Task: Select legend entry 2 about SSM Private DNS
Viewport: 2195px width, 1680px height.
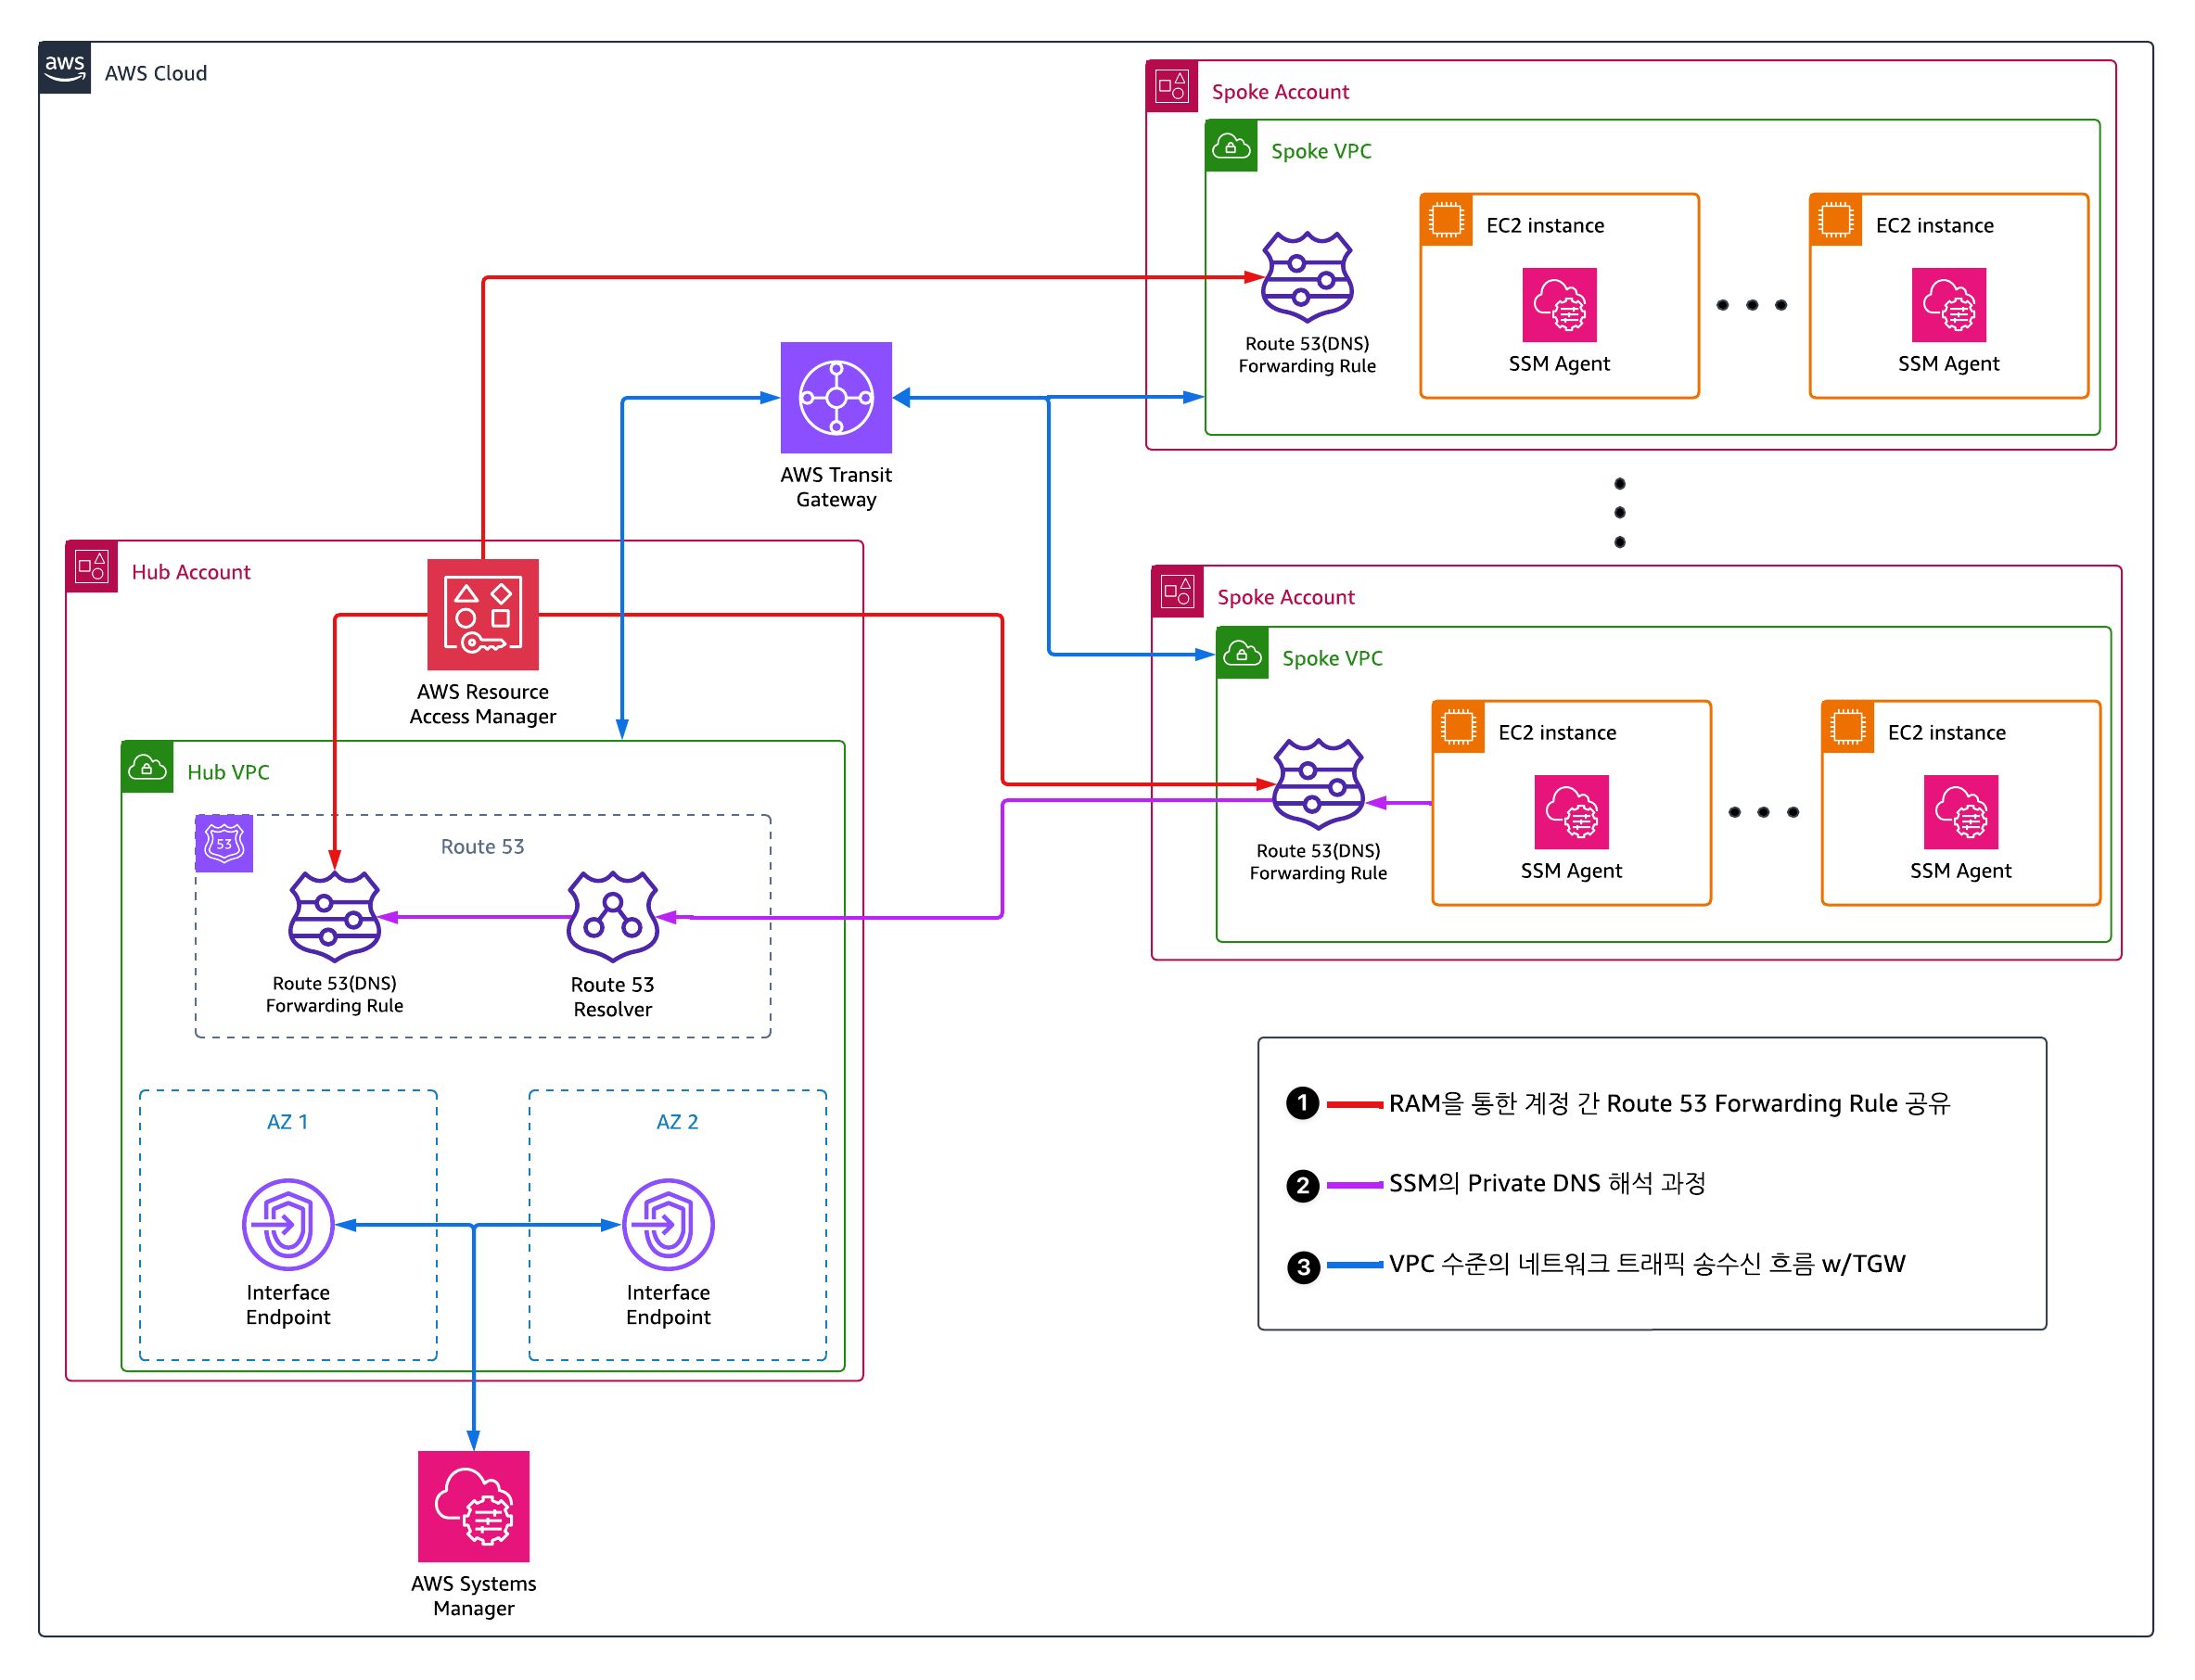Action: click(1496, 1184)
